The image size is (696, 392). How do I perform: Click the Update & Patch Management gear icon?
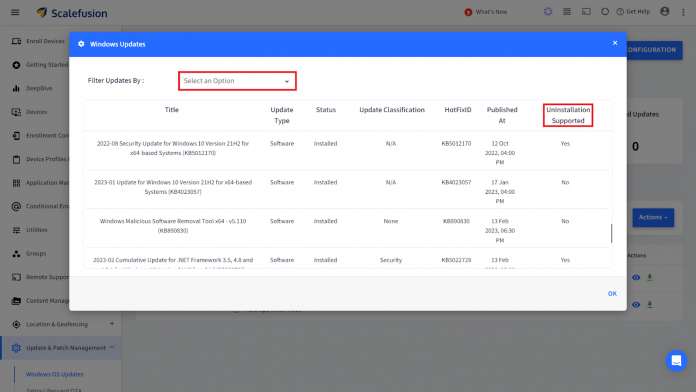click(16, 348)
